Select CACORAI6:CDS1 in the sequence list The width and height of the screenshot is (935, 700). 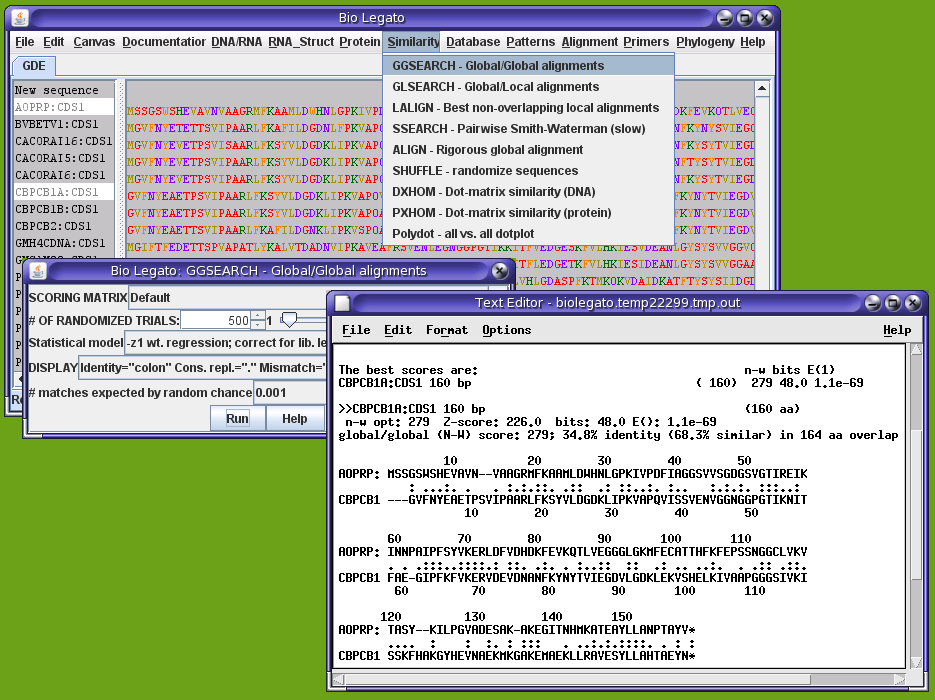point(64,175)
